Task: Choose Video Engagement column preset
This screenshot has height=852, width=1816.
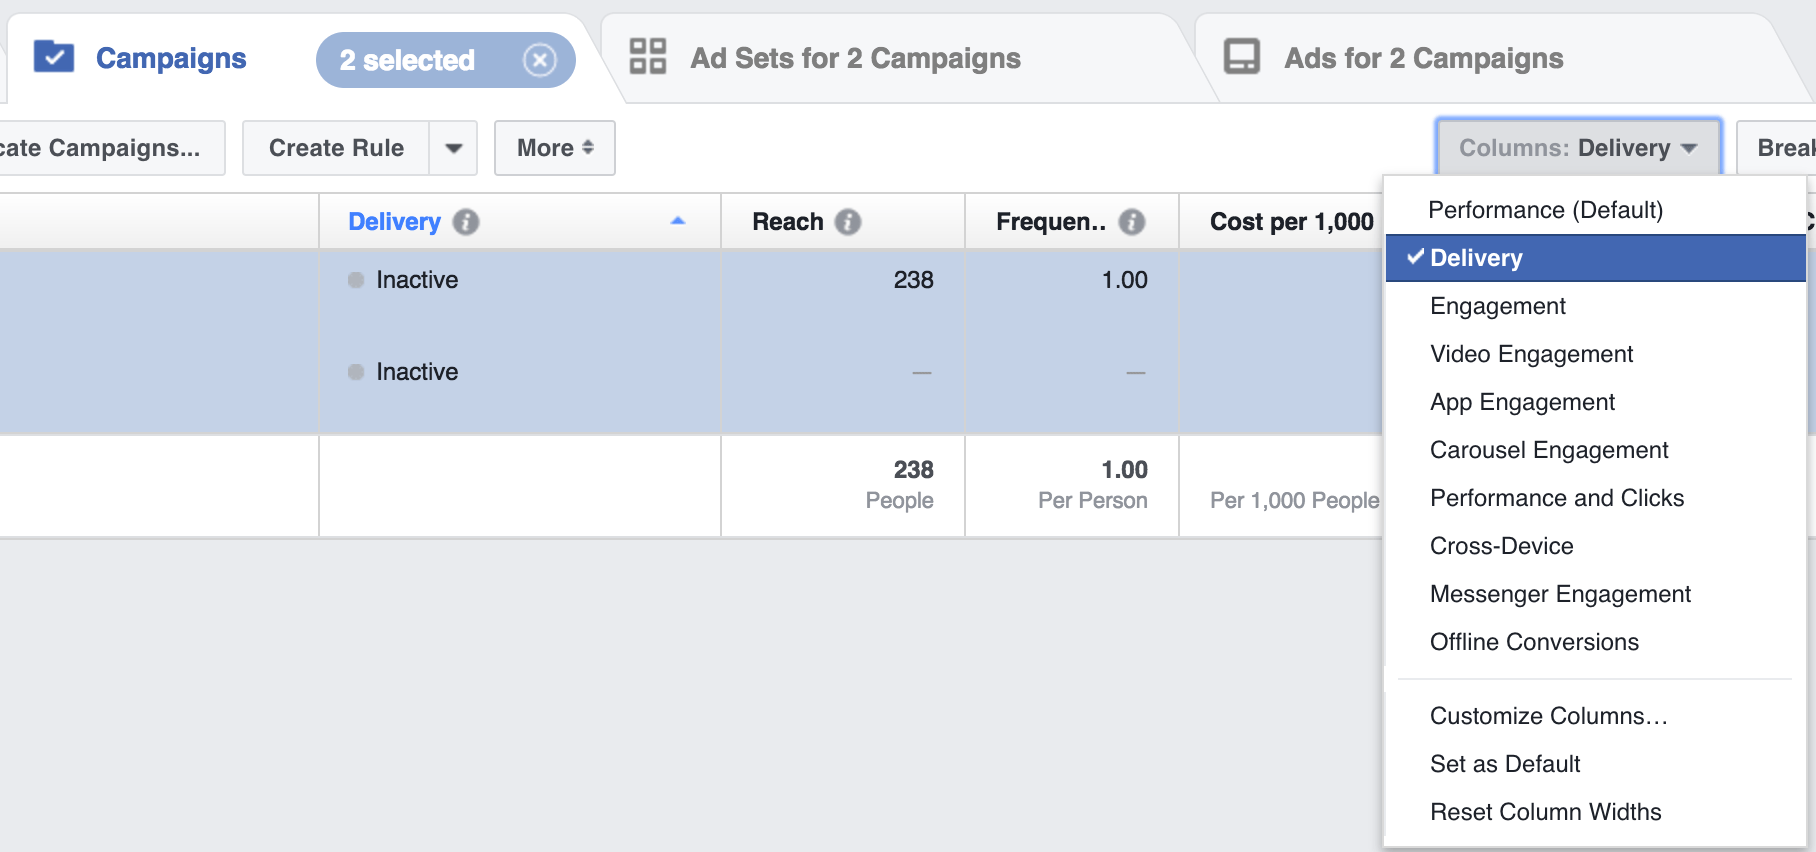Action: click(x=1596, y=354)
